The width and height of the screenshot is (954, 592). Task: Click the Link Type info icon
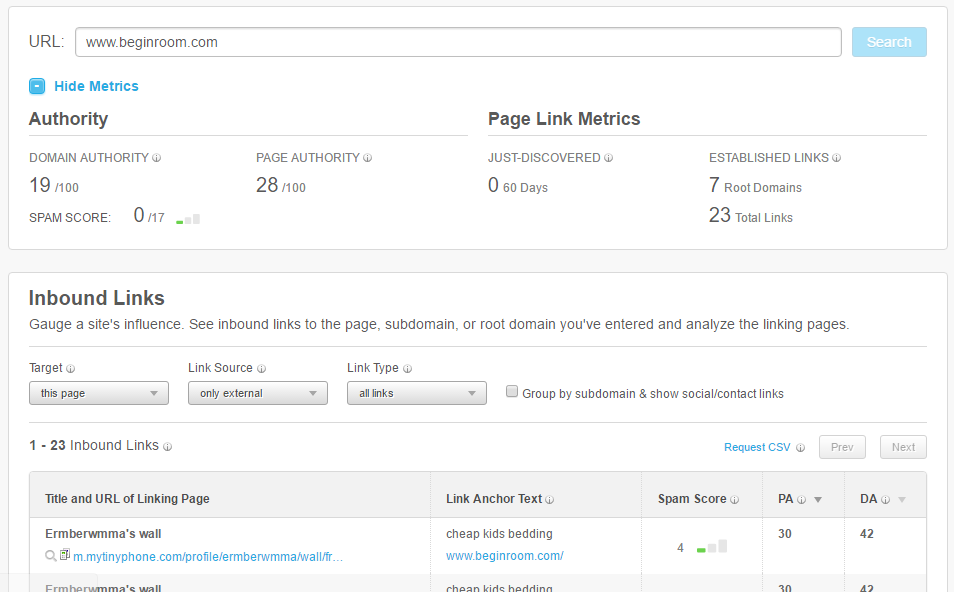(407, 369)
